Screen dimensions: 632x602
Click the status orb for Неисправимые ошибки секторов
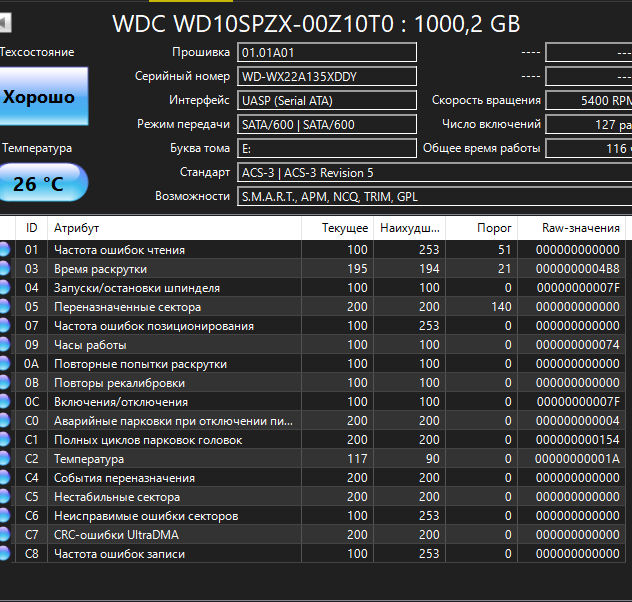tap(4, 516)
